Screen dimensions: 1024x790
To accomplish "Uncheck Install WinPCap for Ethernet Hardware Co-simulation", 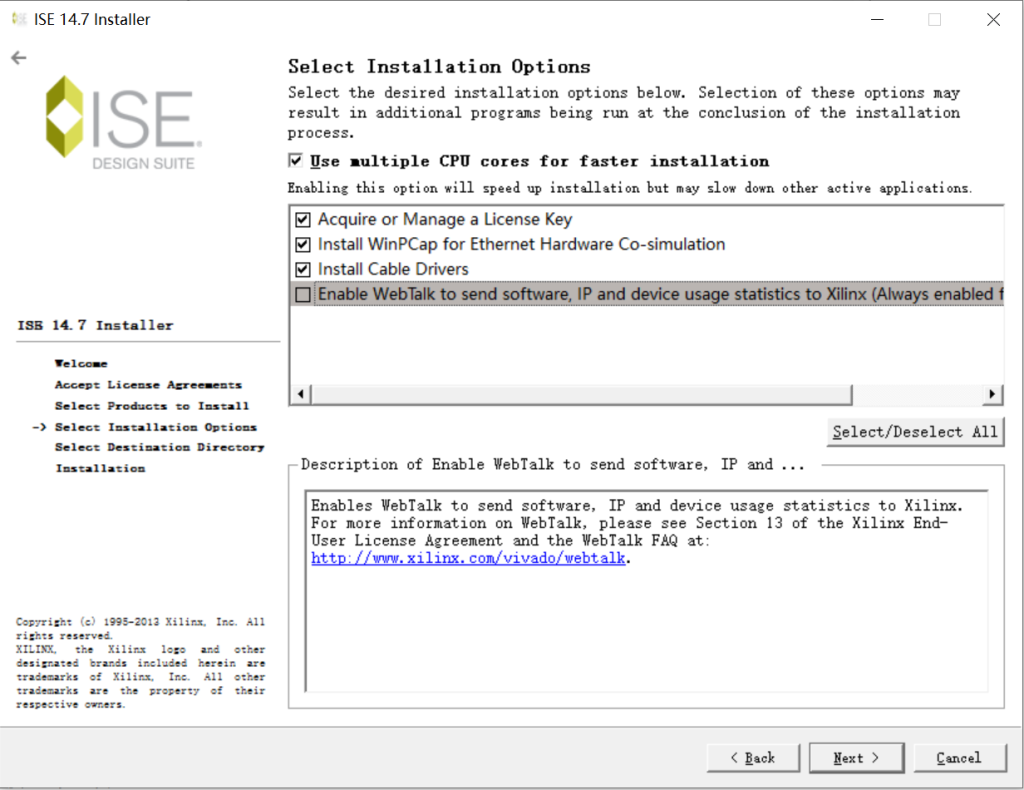I will 303,244.
